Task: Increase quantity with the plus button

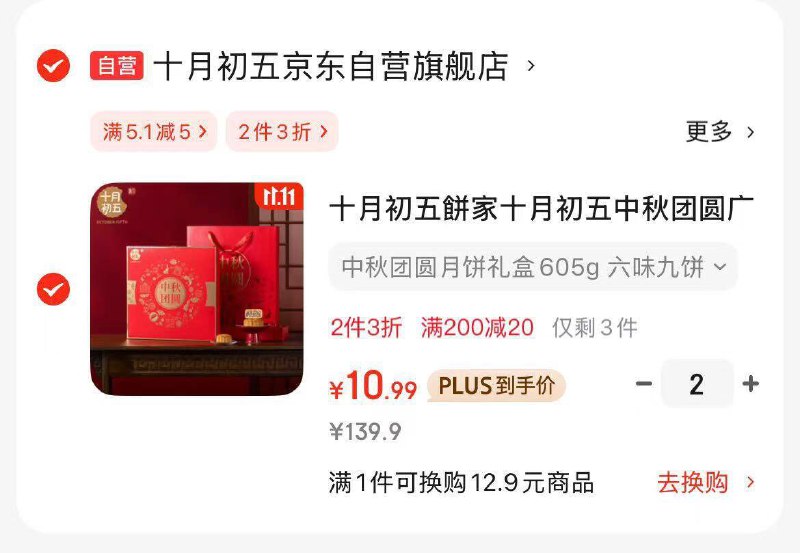Action: click(x=751, y=383)
